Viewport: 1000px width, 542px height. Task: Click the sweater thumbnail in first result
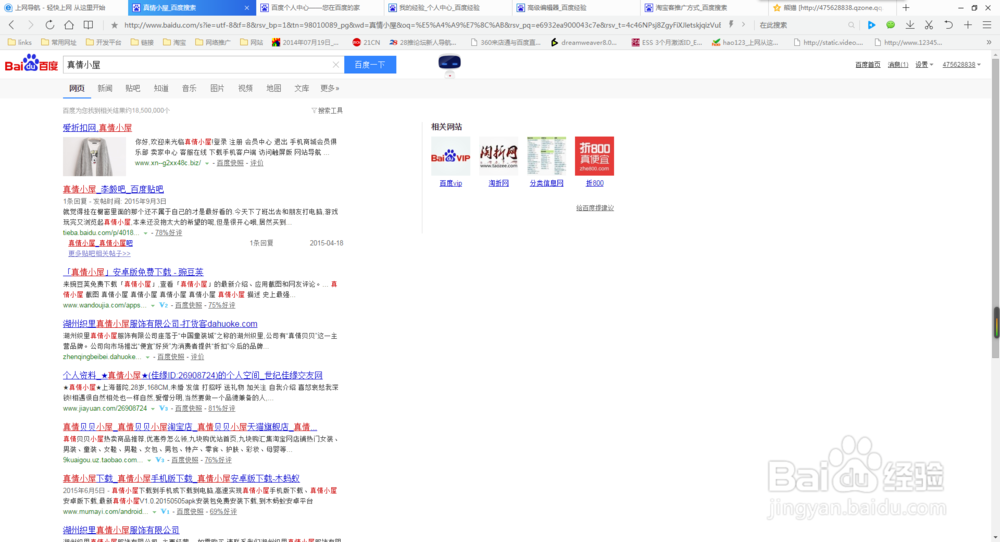[94, 156]
